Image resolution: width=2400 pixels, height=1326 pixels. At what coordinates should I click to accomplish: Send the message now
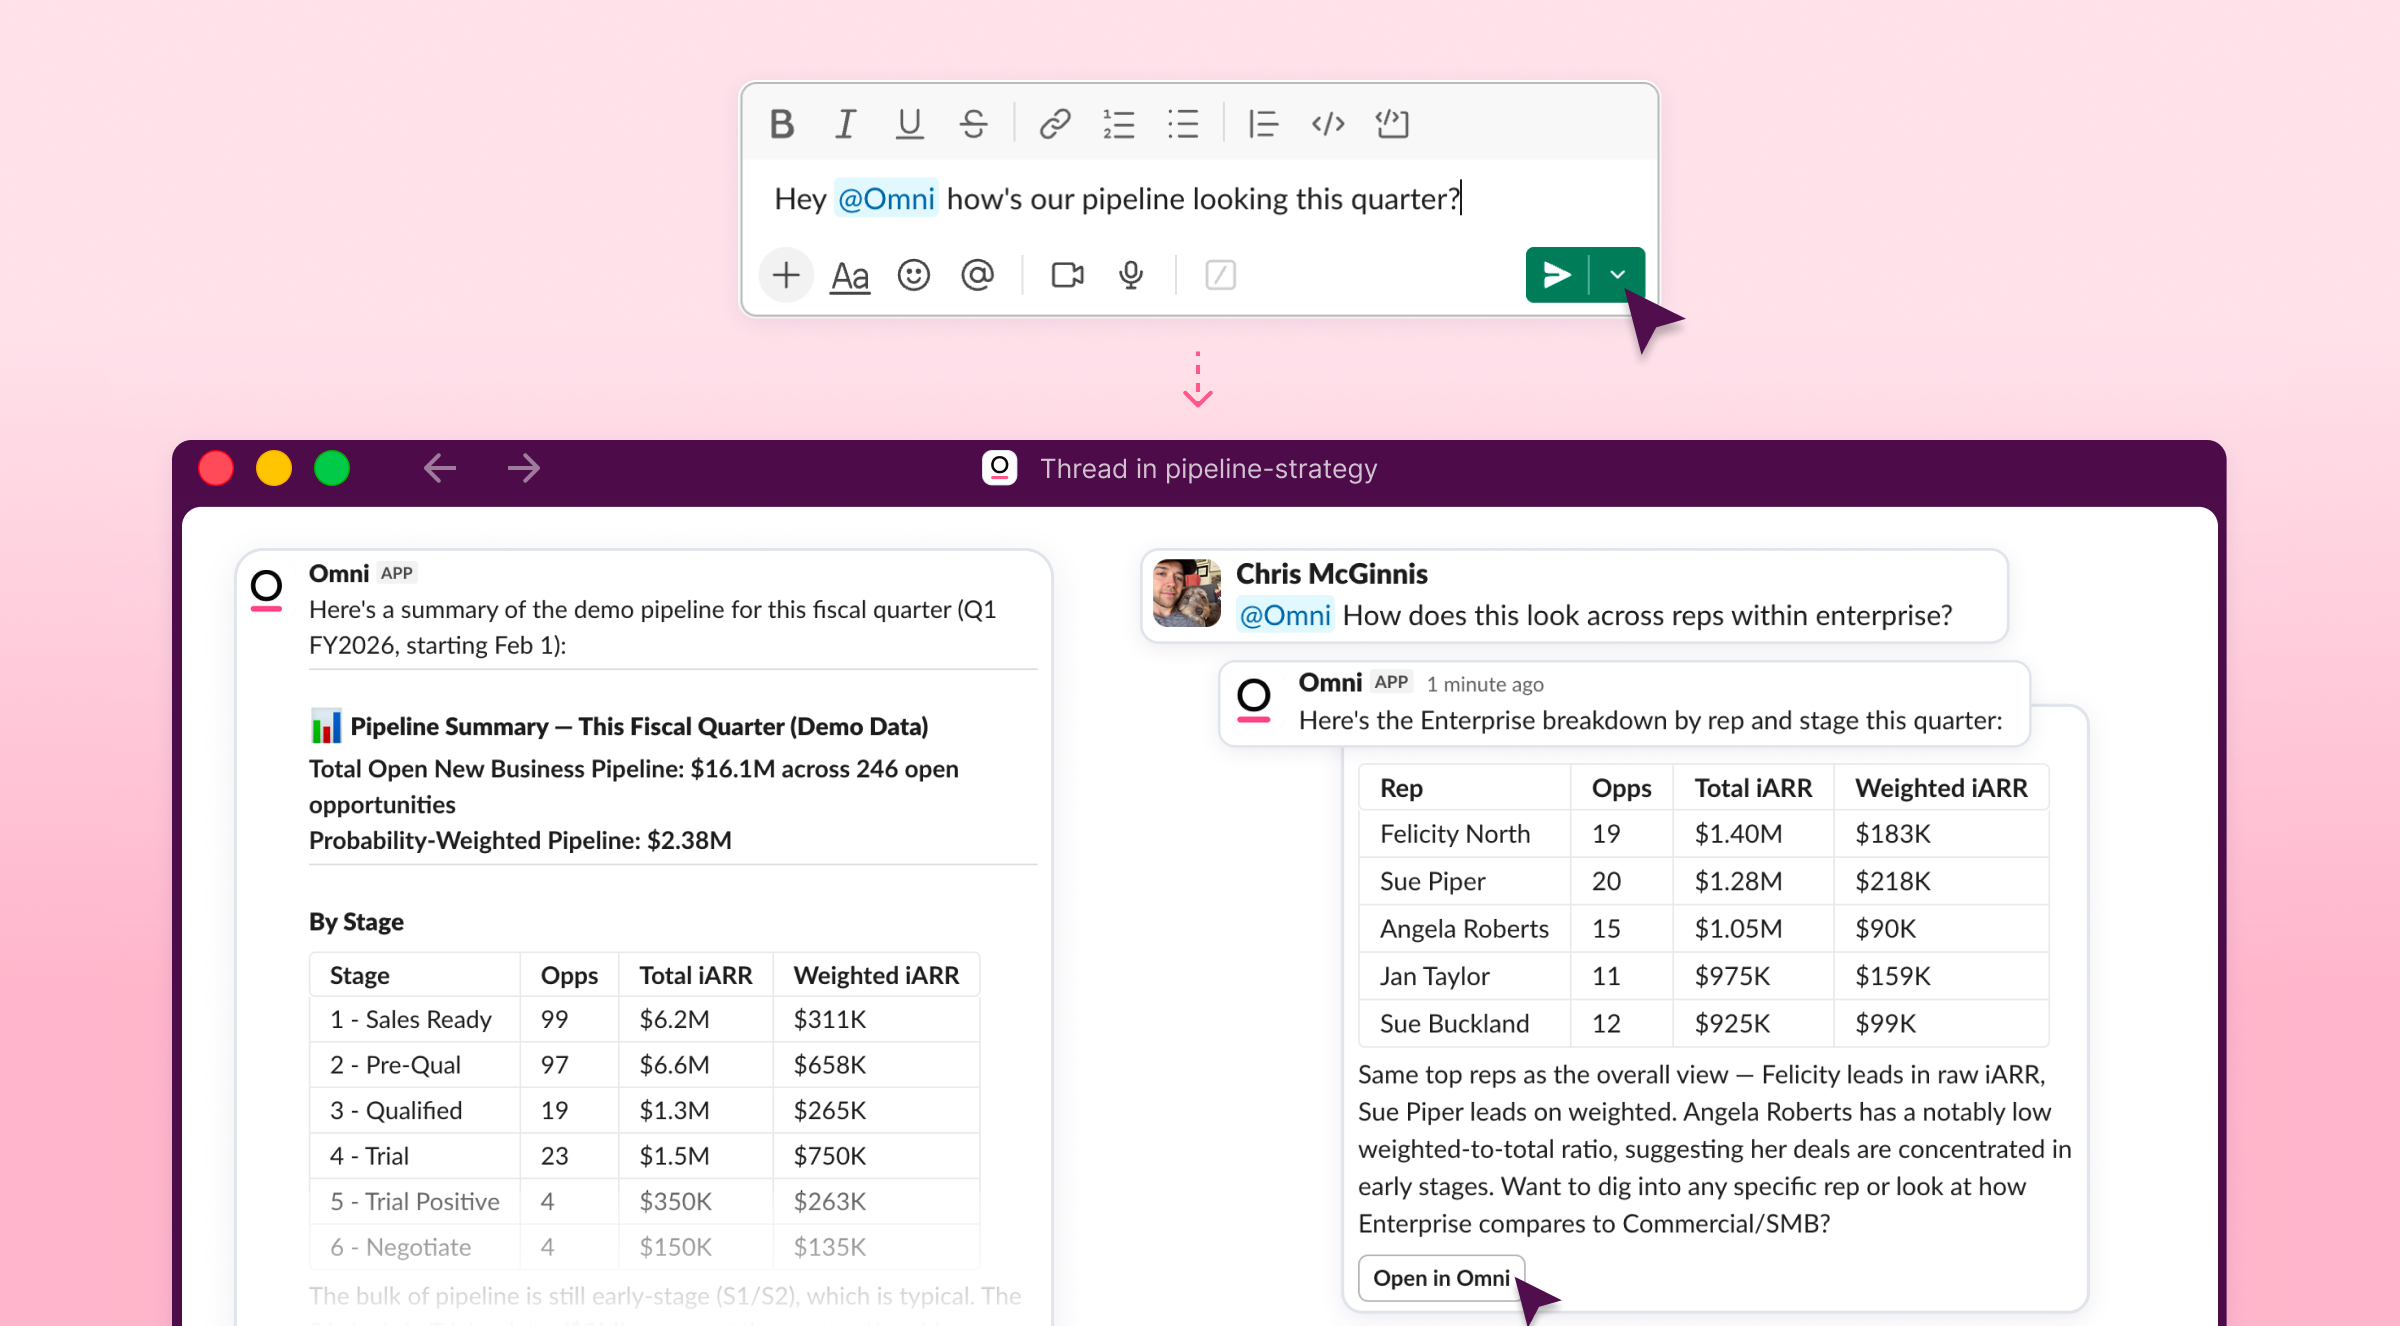pyautogui.click(x=1557, y=275)
